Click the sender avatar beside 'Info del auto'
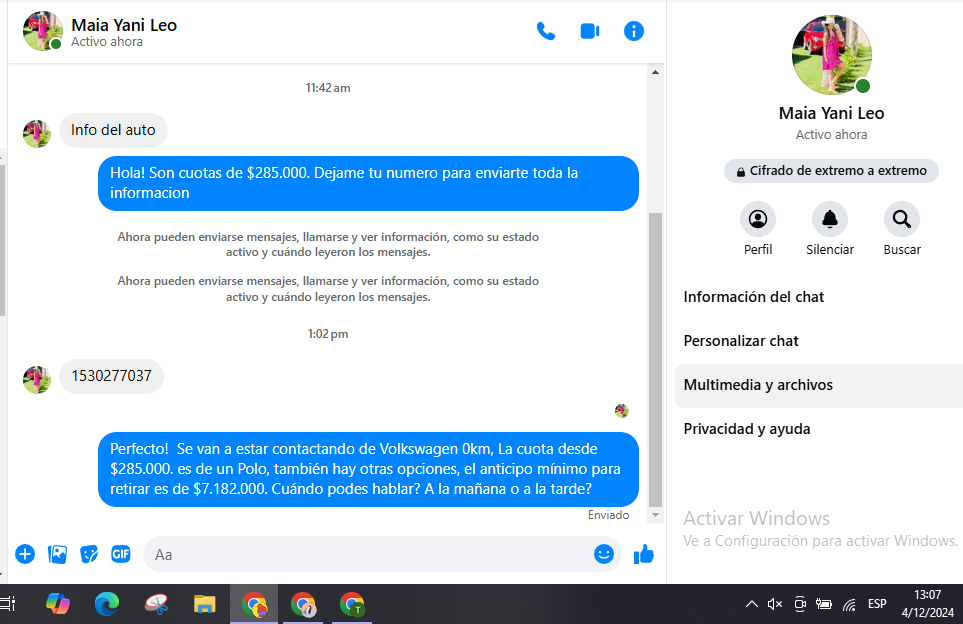This screenshot has height=624, width=963. (37, 134)
